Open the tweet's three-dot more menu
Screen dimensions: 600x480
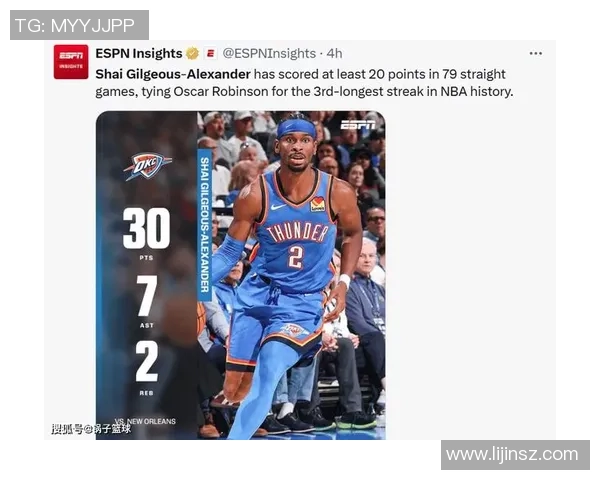[535, 53]
